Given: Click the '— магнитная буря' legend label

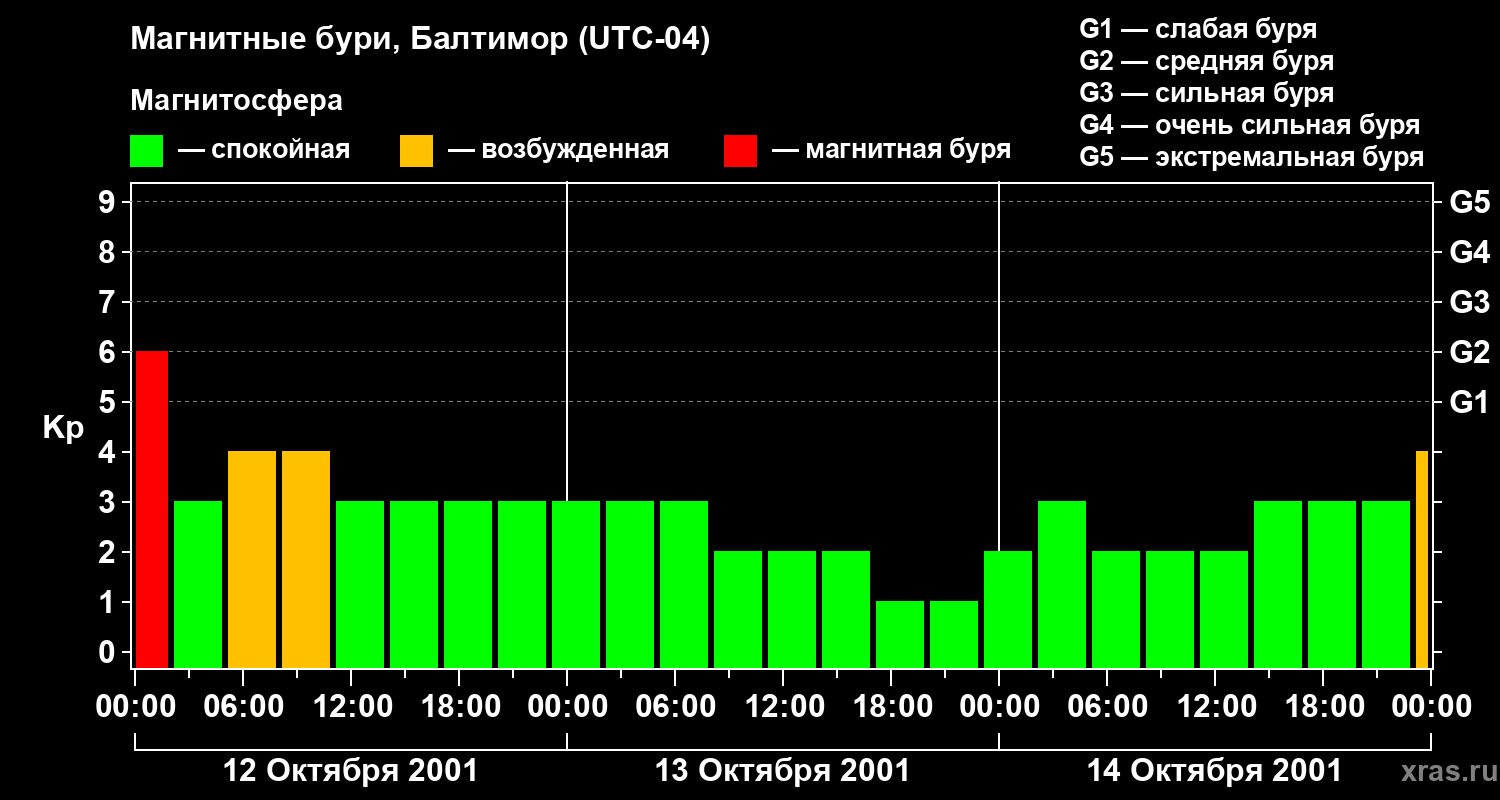Looking at the screenshot, I should tap(891, 151).
